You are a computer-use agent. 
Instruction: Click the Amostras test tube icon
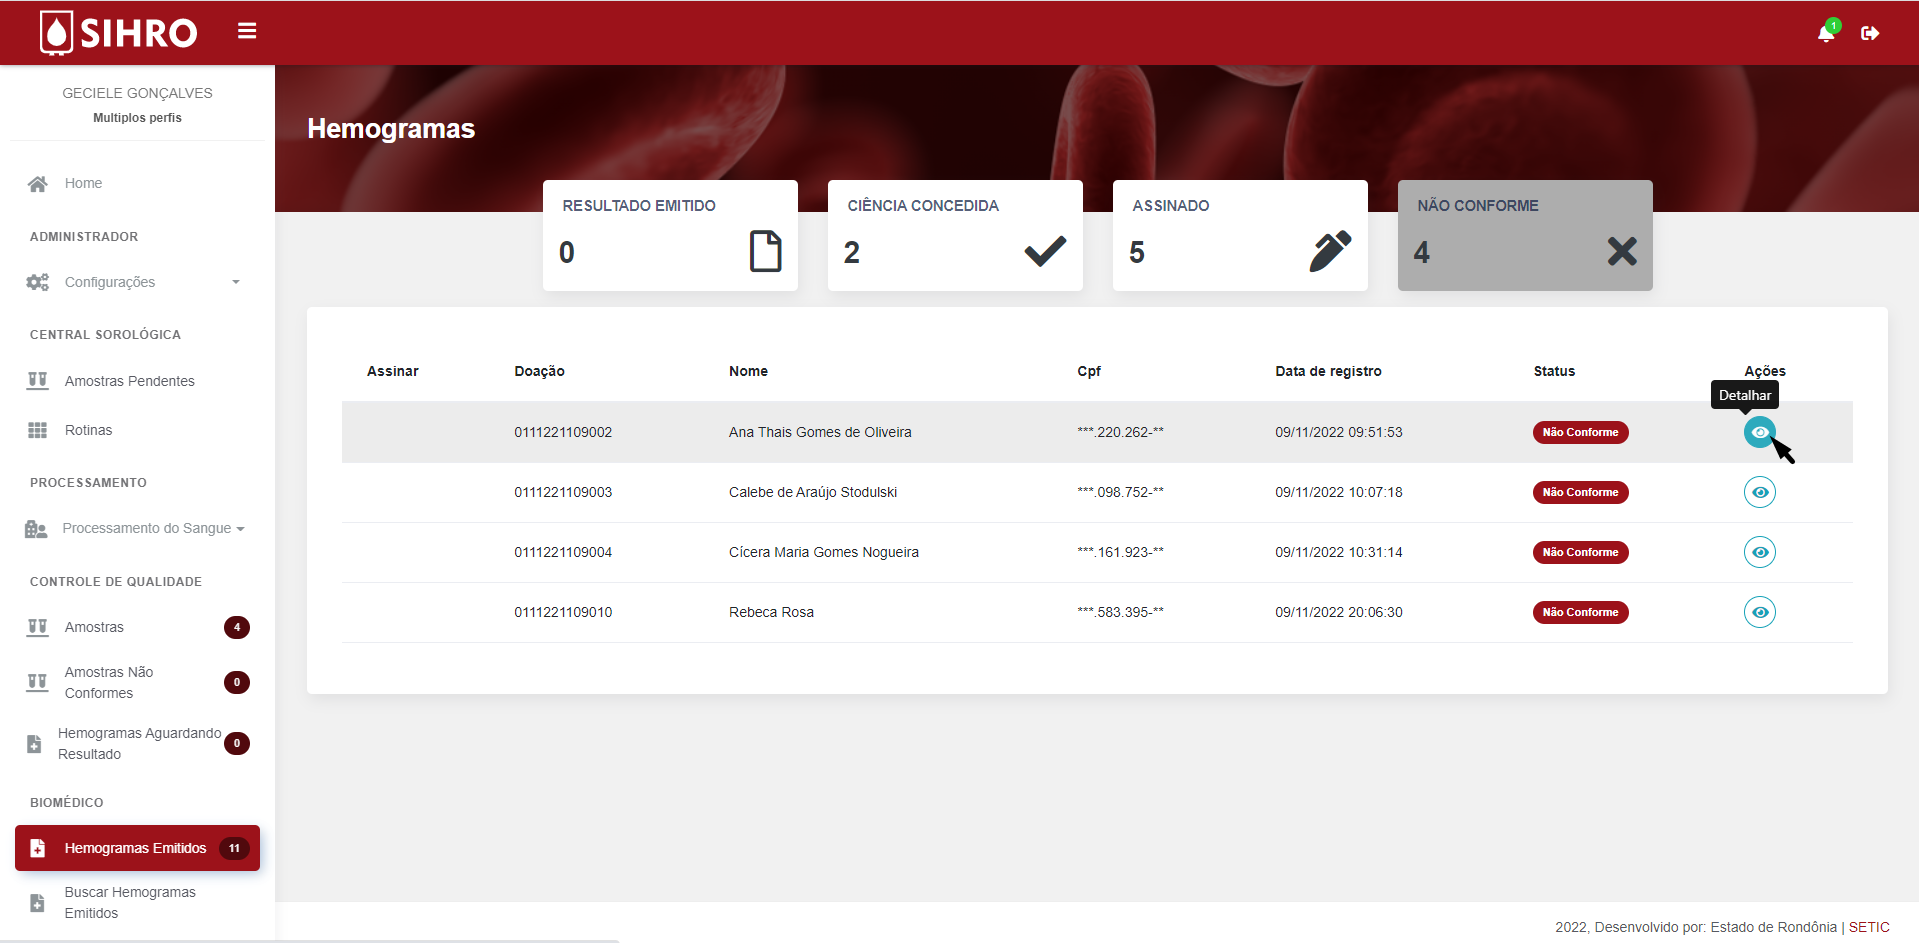[x=37, y=627]
